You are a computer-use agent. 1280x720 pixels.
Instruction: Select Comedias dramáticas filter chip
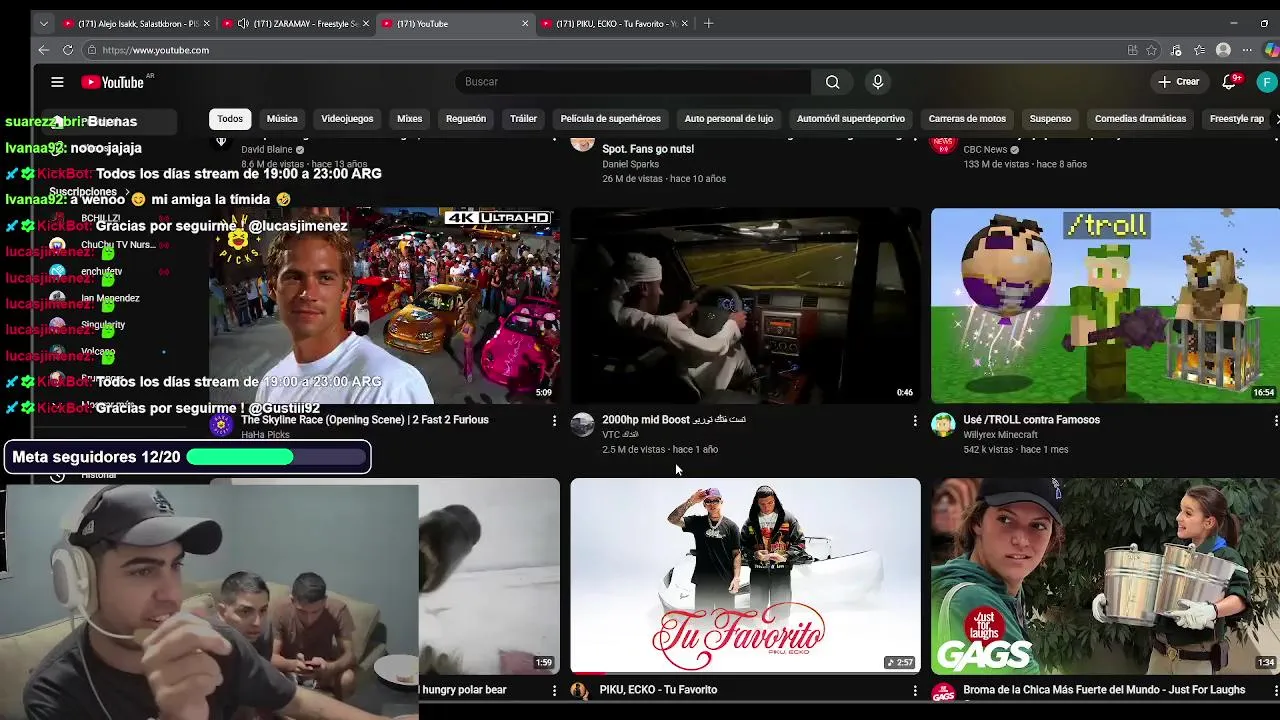1140,119
